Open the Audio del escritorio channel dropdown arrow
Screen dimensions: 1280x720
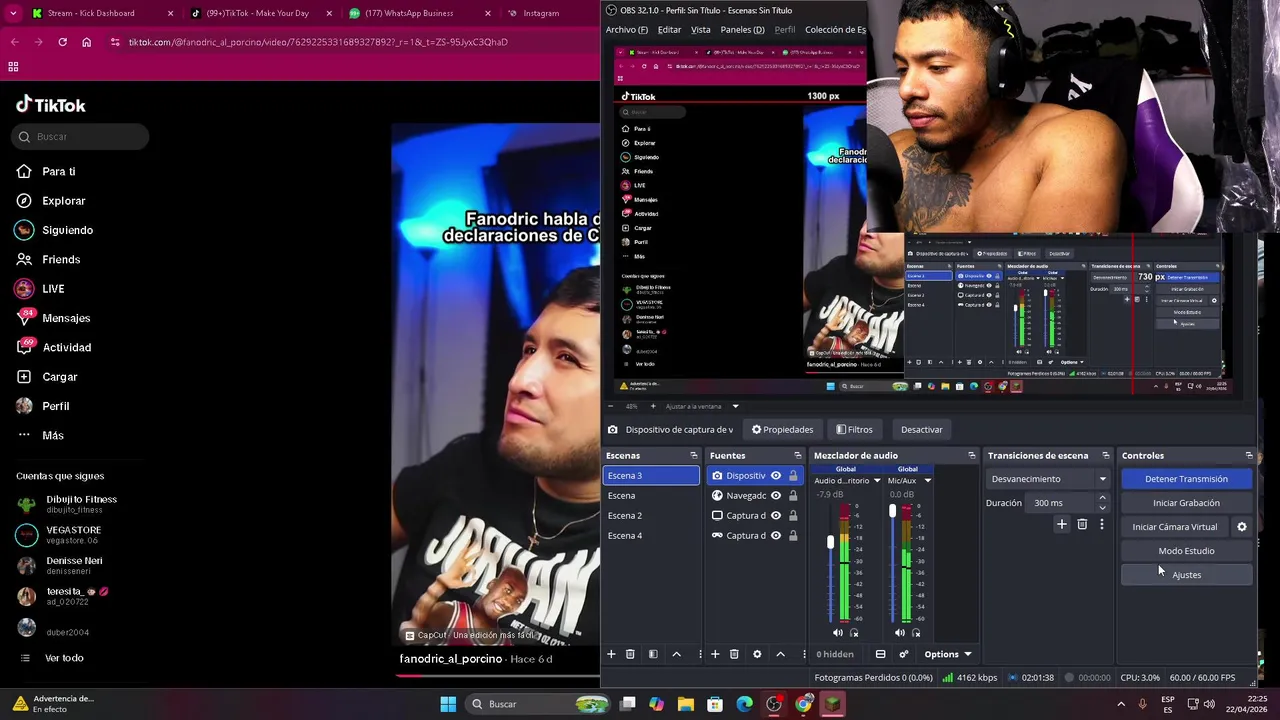tap(877, 481)
